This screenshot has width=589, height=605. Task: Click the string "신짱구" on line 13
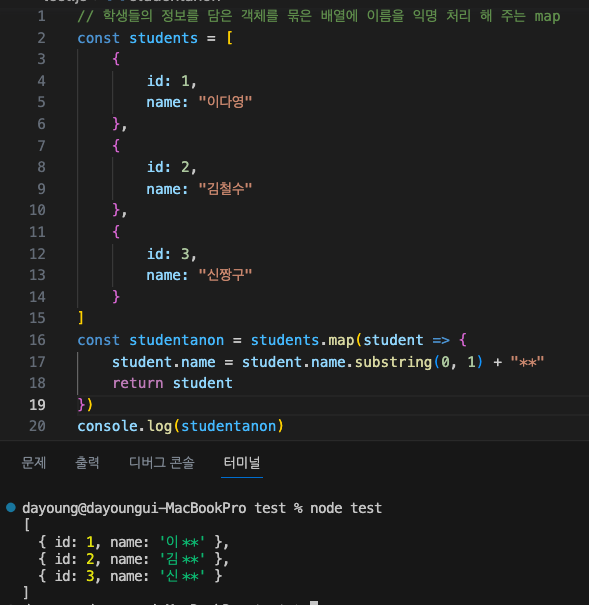tap(225, 275)
